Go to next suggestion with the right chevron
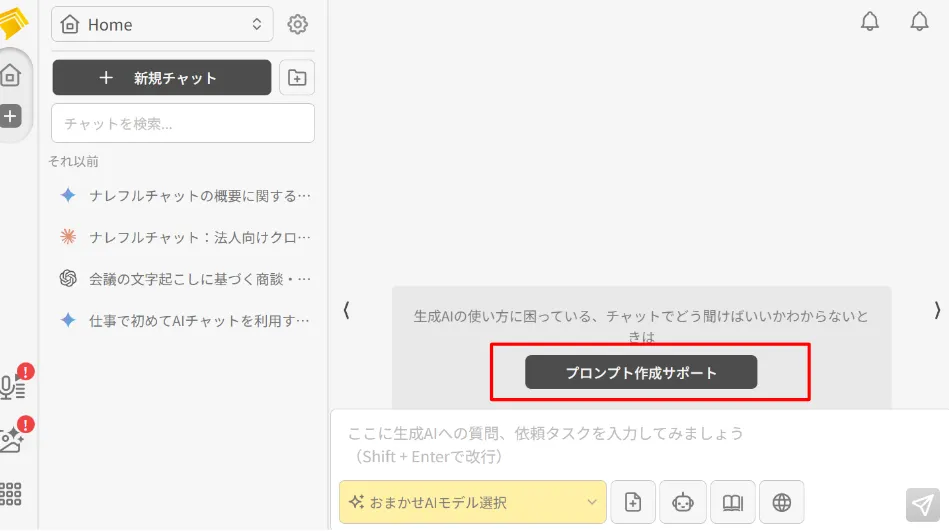The height and width of the screenshot is (532, 949). pos(937,311)
